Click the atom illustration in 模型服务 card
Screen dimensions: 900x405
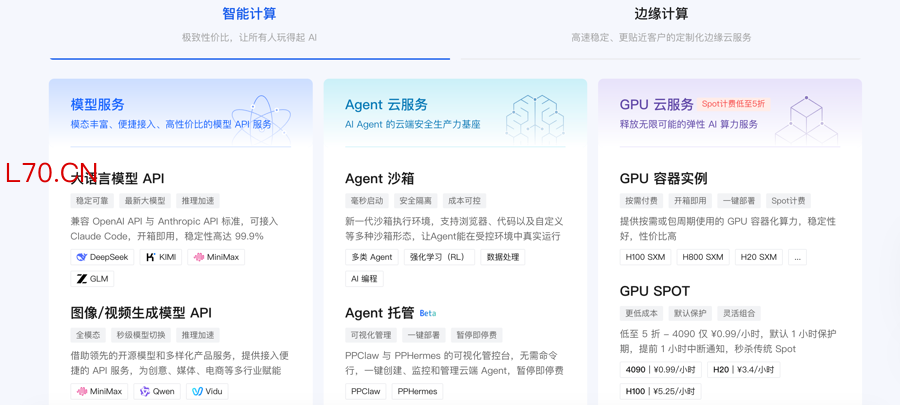coord(260,118)
